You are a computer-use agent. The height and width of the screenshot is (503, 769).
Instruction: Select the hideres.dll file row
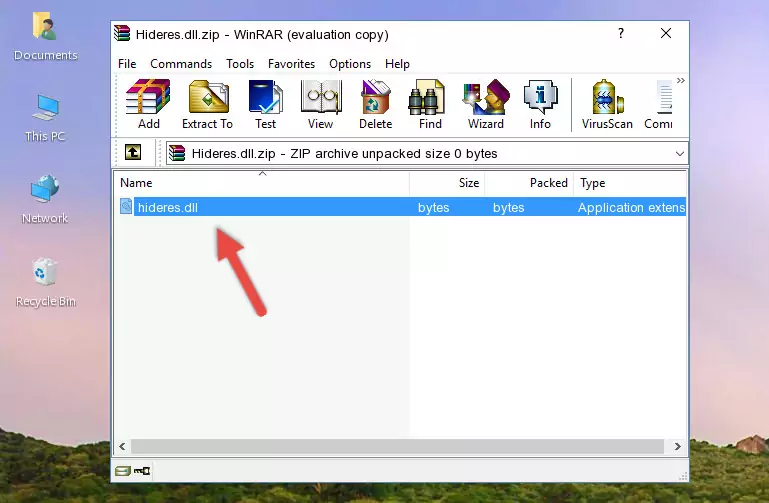pos(401,207)
